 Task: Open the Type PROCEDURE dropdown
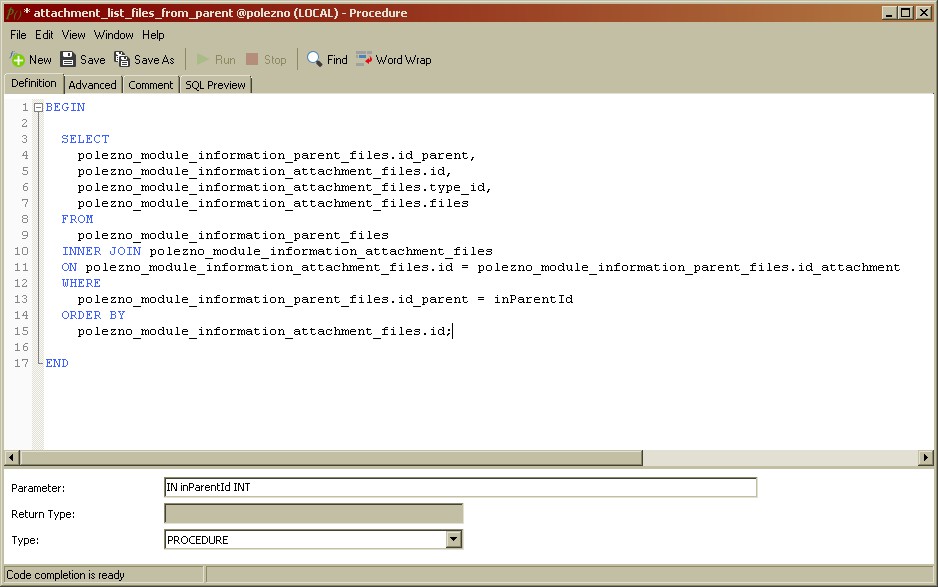[x=453, y=540]
